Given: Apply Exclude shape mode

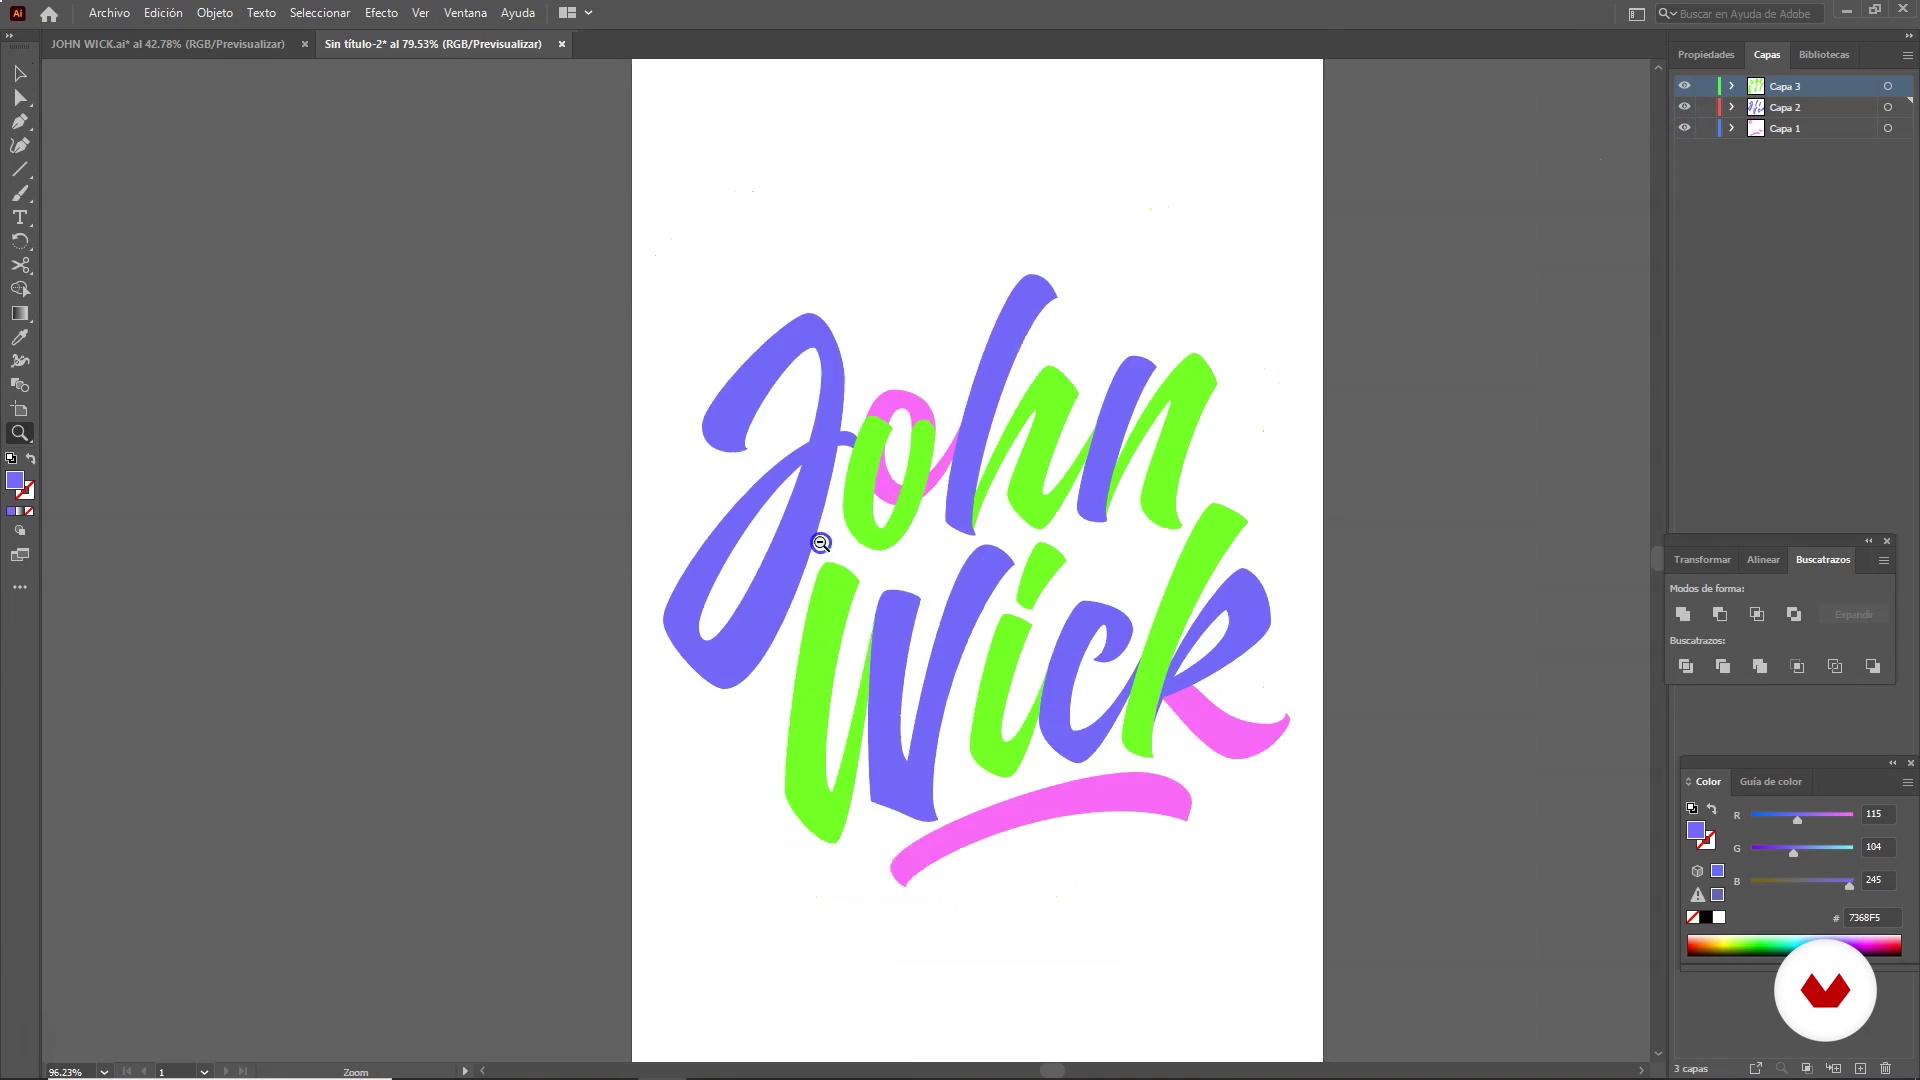Looking at the screenshot, I should click(x=1794, y=614).
